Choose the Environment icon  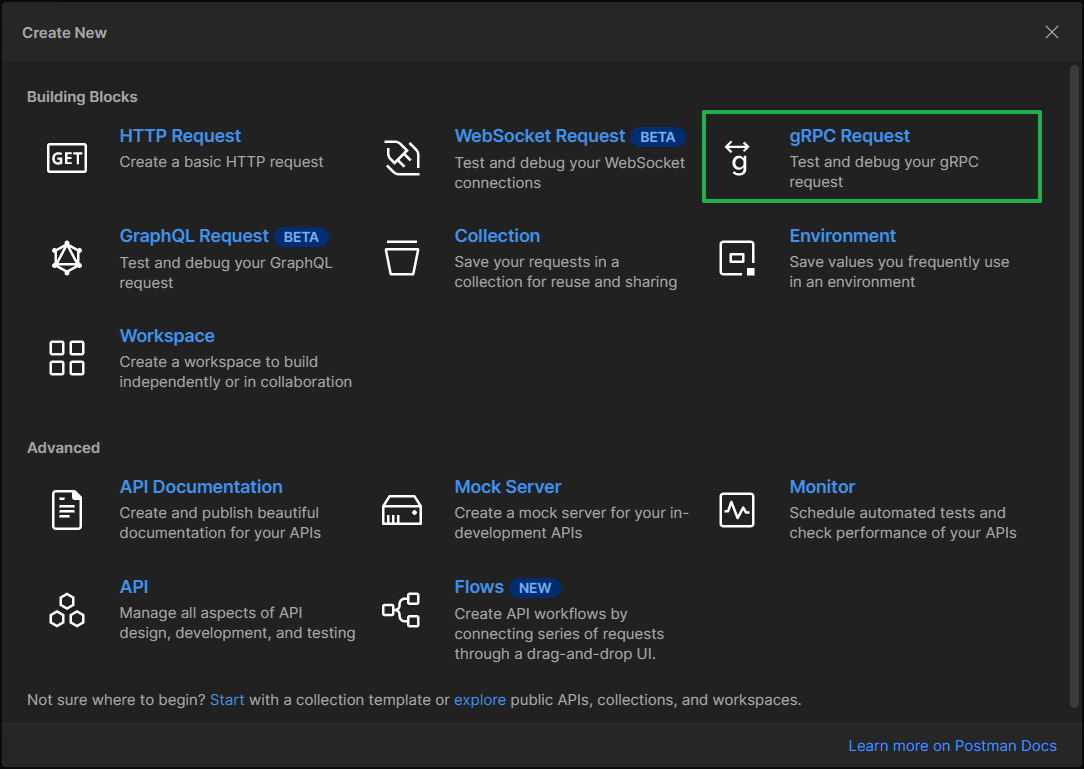(x=737, y=258)
